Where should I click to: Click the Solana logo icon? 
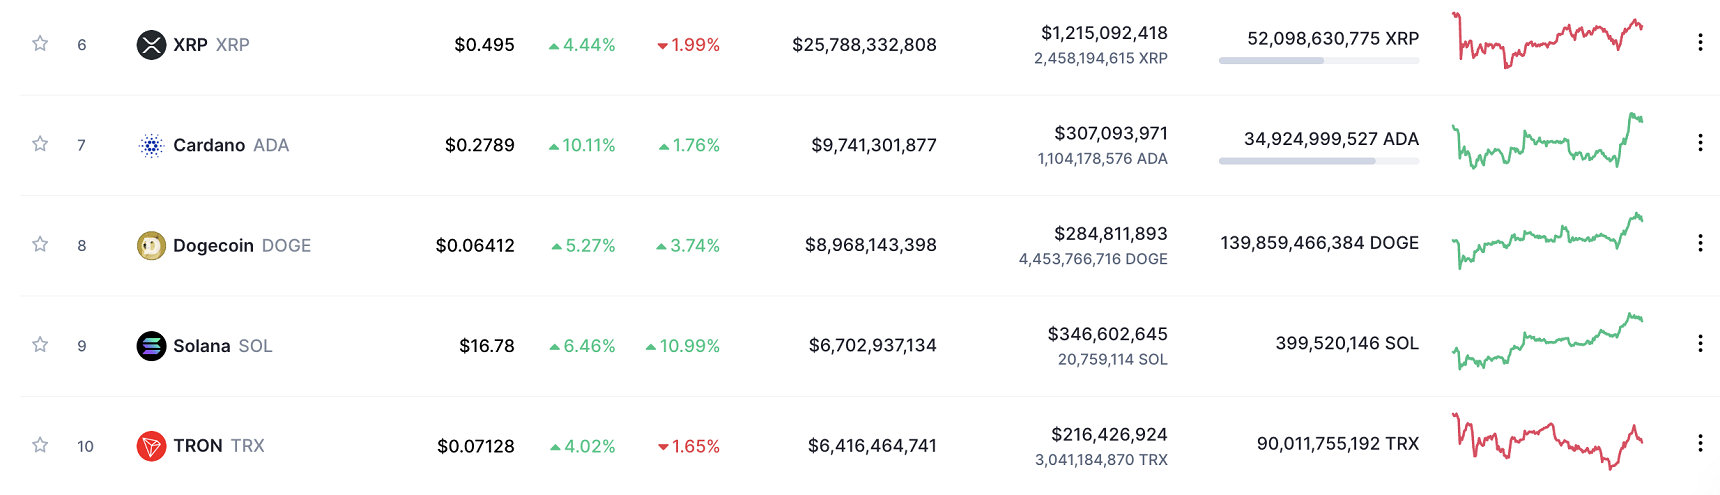(151, 346)
